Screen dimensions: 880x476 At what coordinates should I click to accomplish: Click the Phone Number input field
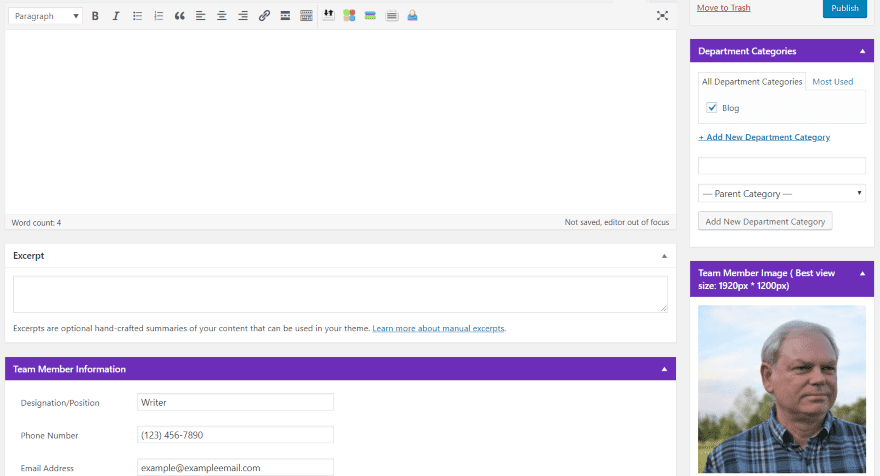[235, 435]
